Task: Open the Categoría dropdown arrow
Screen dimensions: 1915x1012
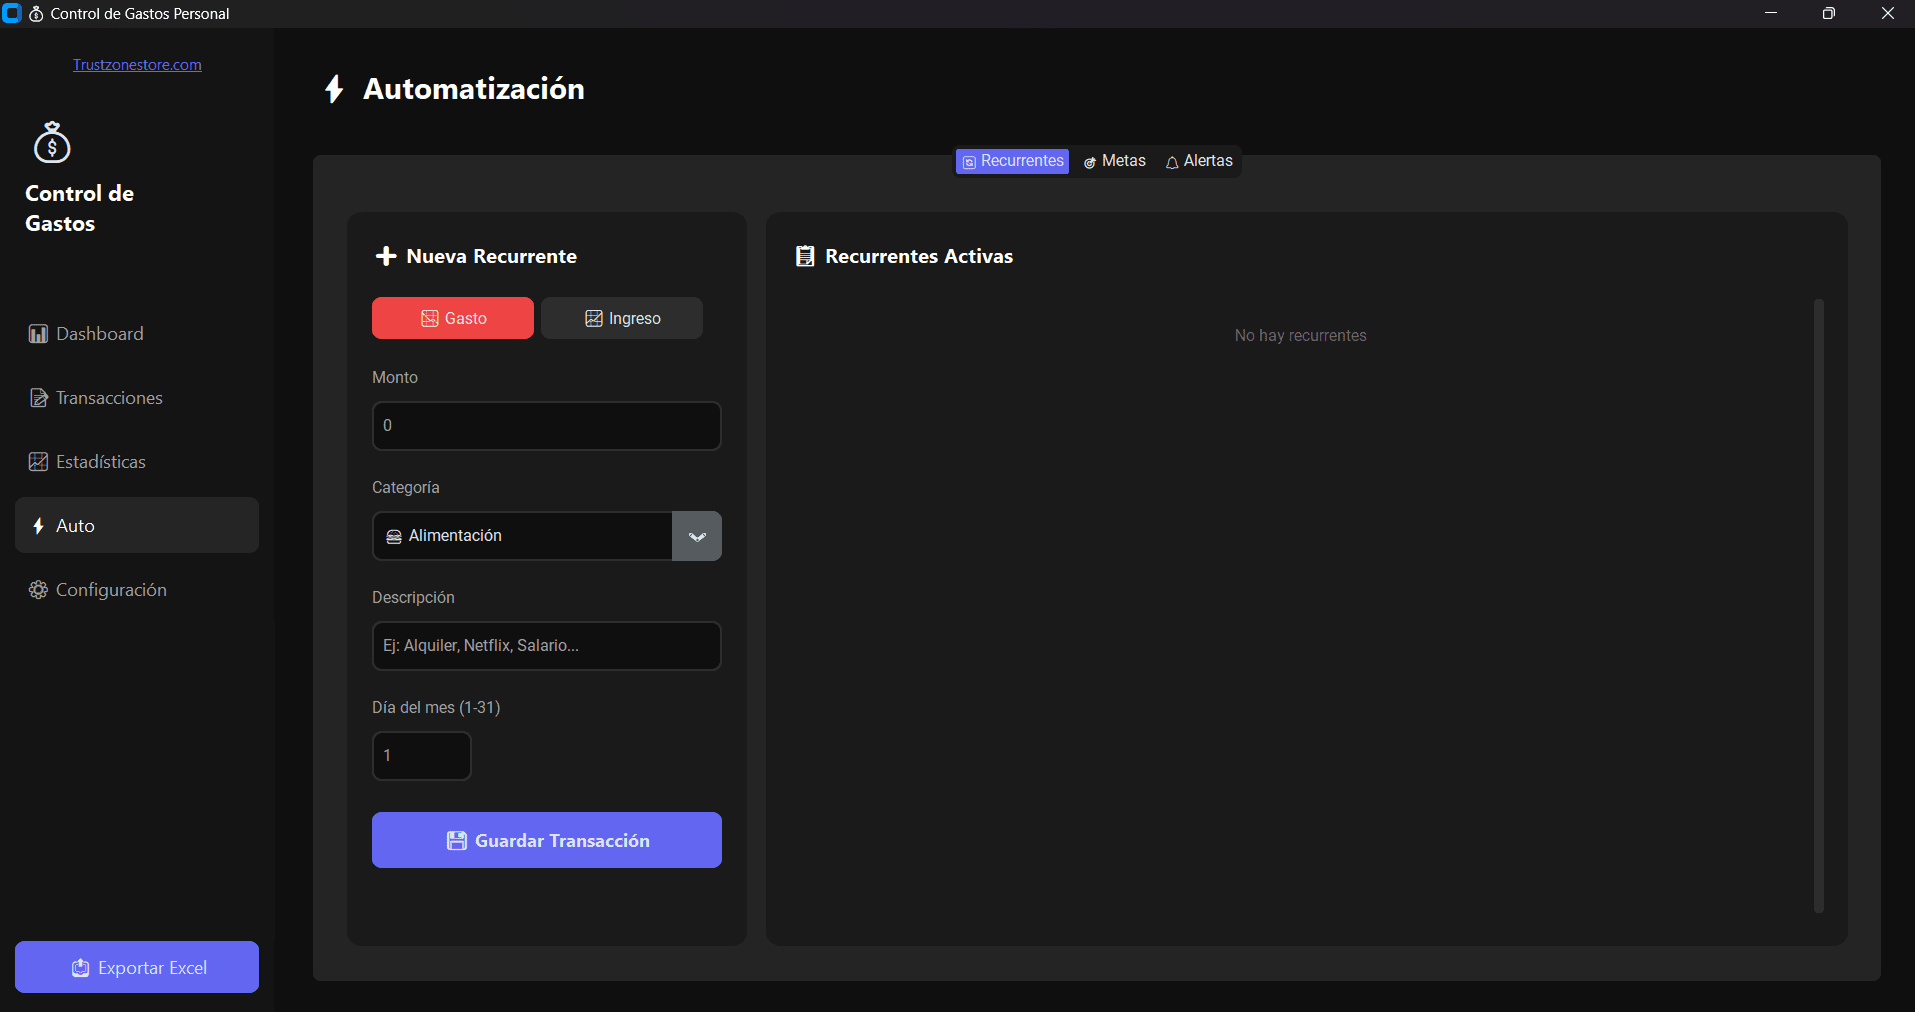Action: (697, 536)
